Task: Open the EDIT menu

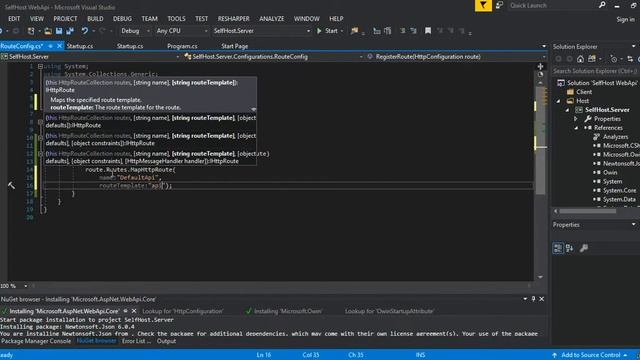Action: coord(14,19)
